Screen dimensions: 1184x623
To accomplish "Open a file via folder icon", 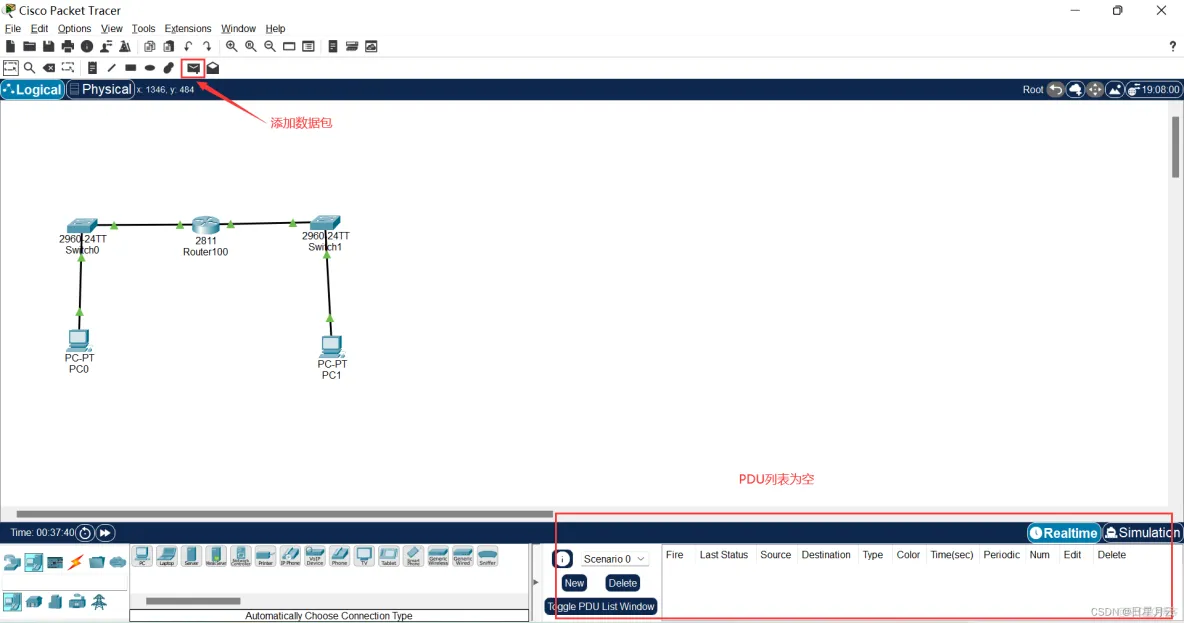I will pyautogui.click(x=29, y=47).
